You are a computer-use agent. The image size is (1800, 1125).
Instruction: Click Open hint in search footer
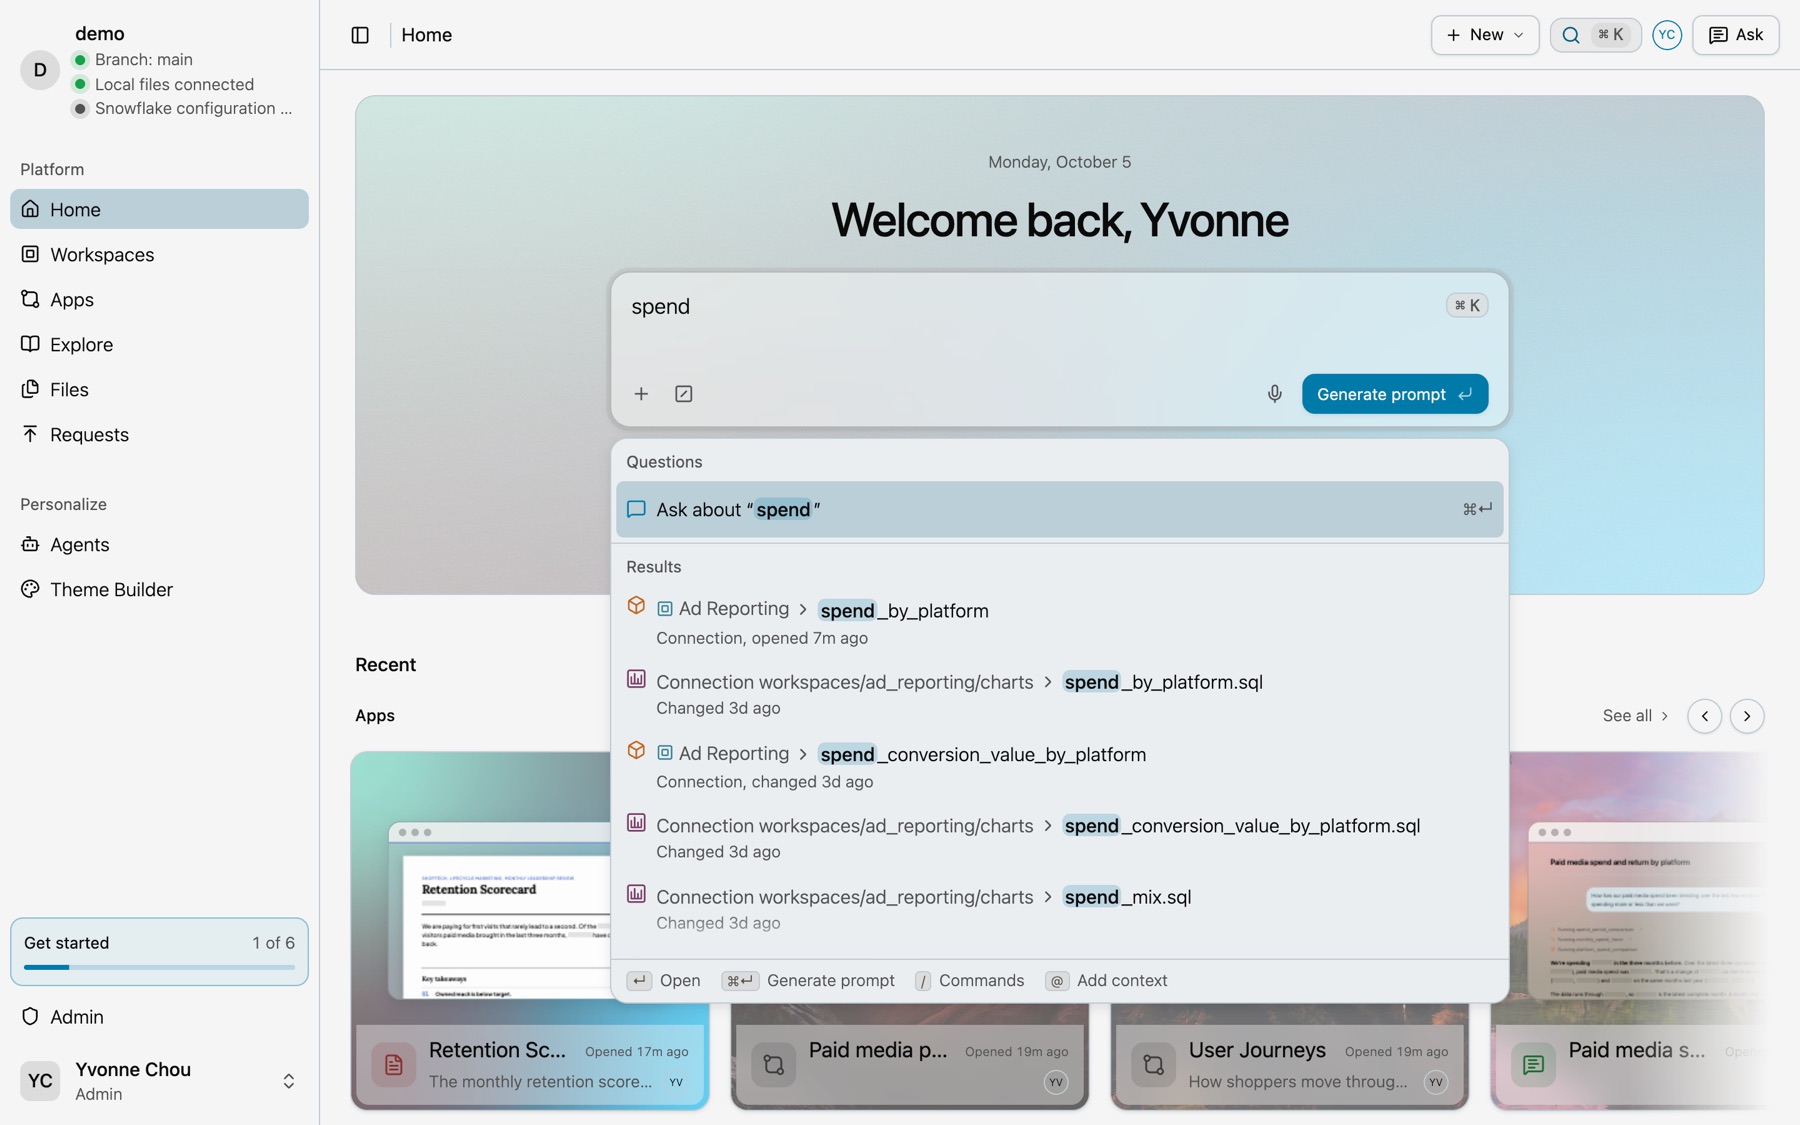coord(664,981)
